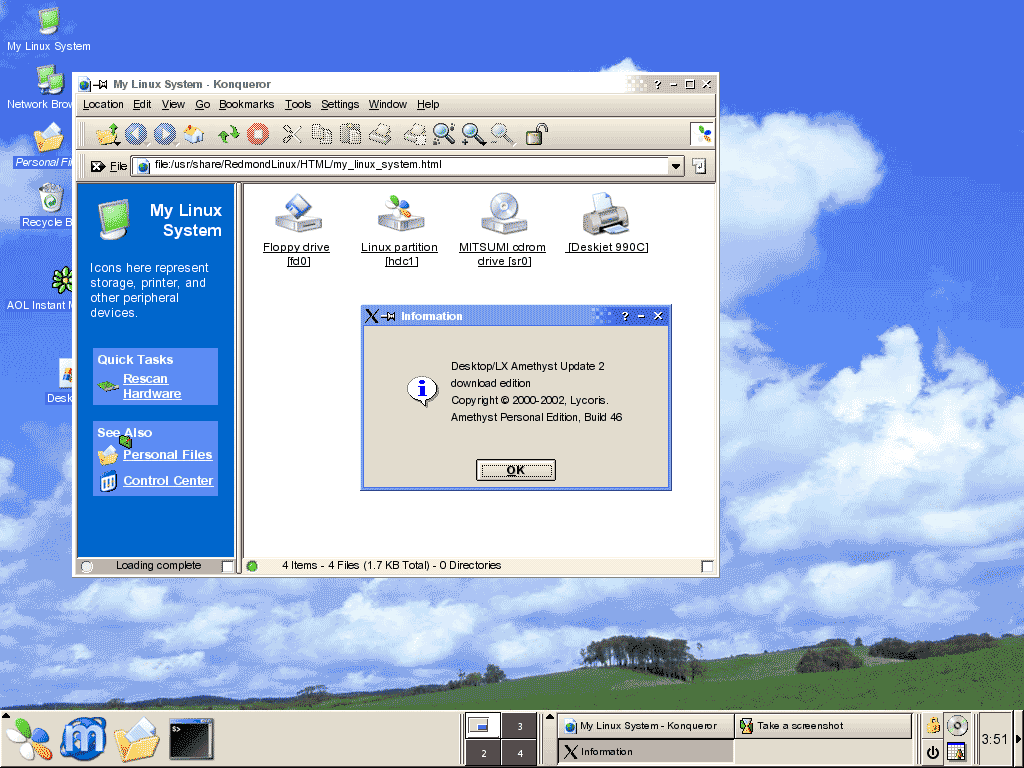The width and height of the screenshot is (1024, 768).
Task: Click the Copy toolbar icon
Action: (x=321, y=134)
